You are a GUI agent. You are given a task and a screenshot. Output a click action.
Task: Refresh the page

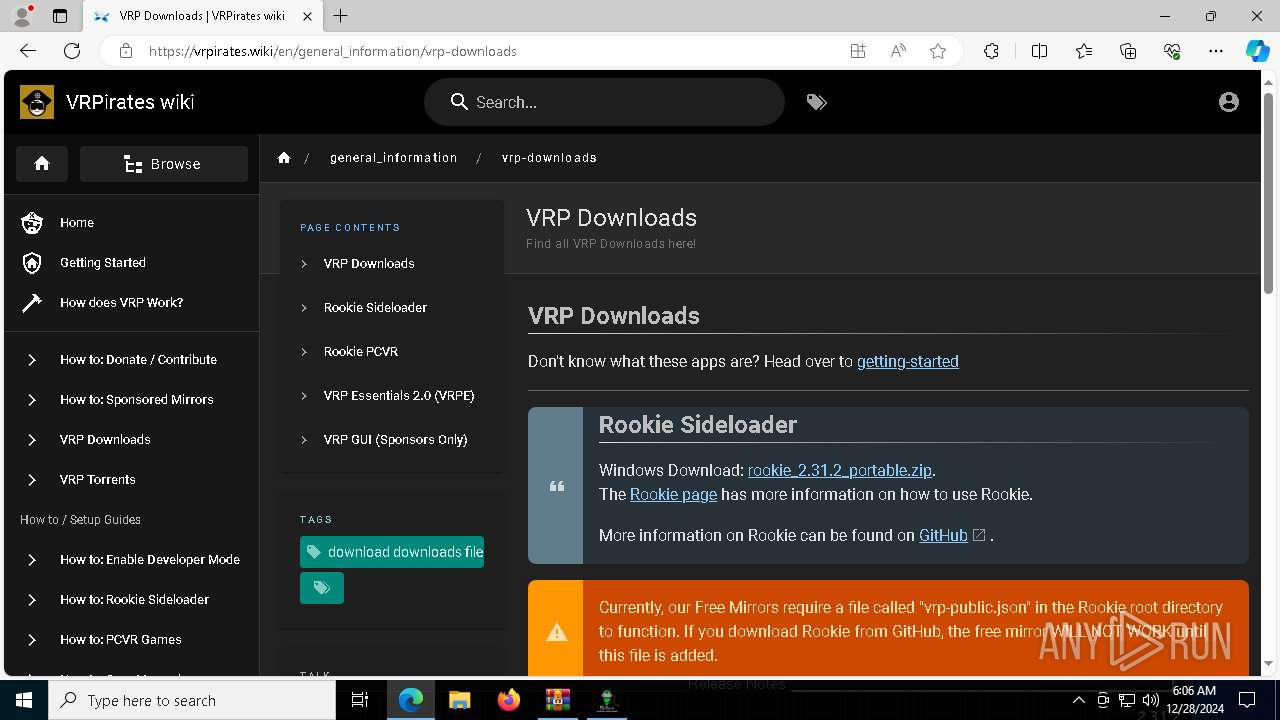click(x=72, y=51)
